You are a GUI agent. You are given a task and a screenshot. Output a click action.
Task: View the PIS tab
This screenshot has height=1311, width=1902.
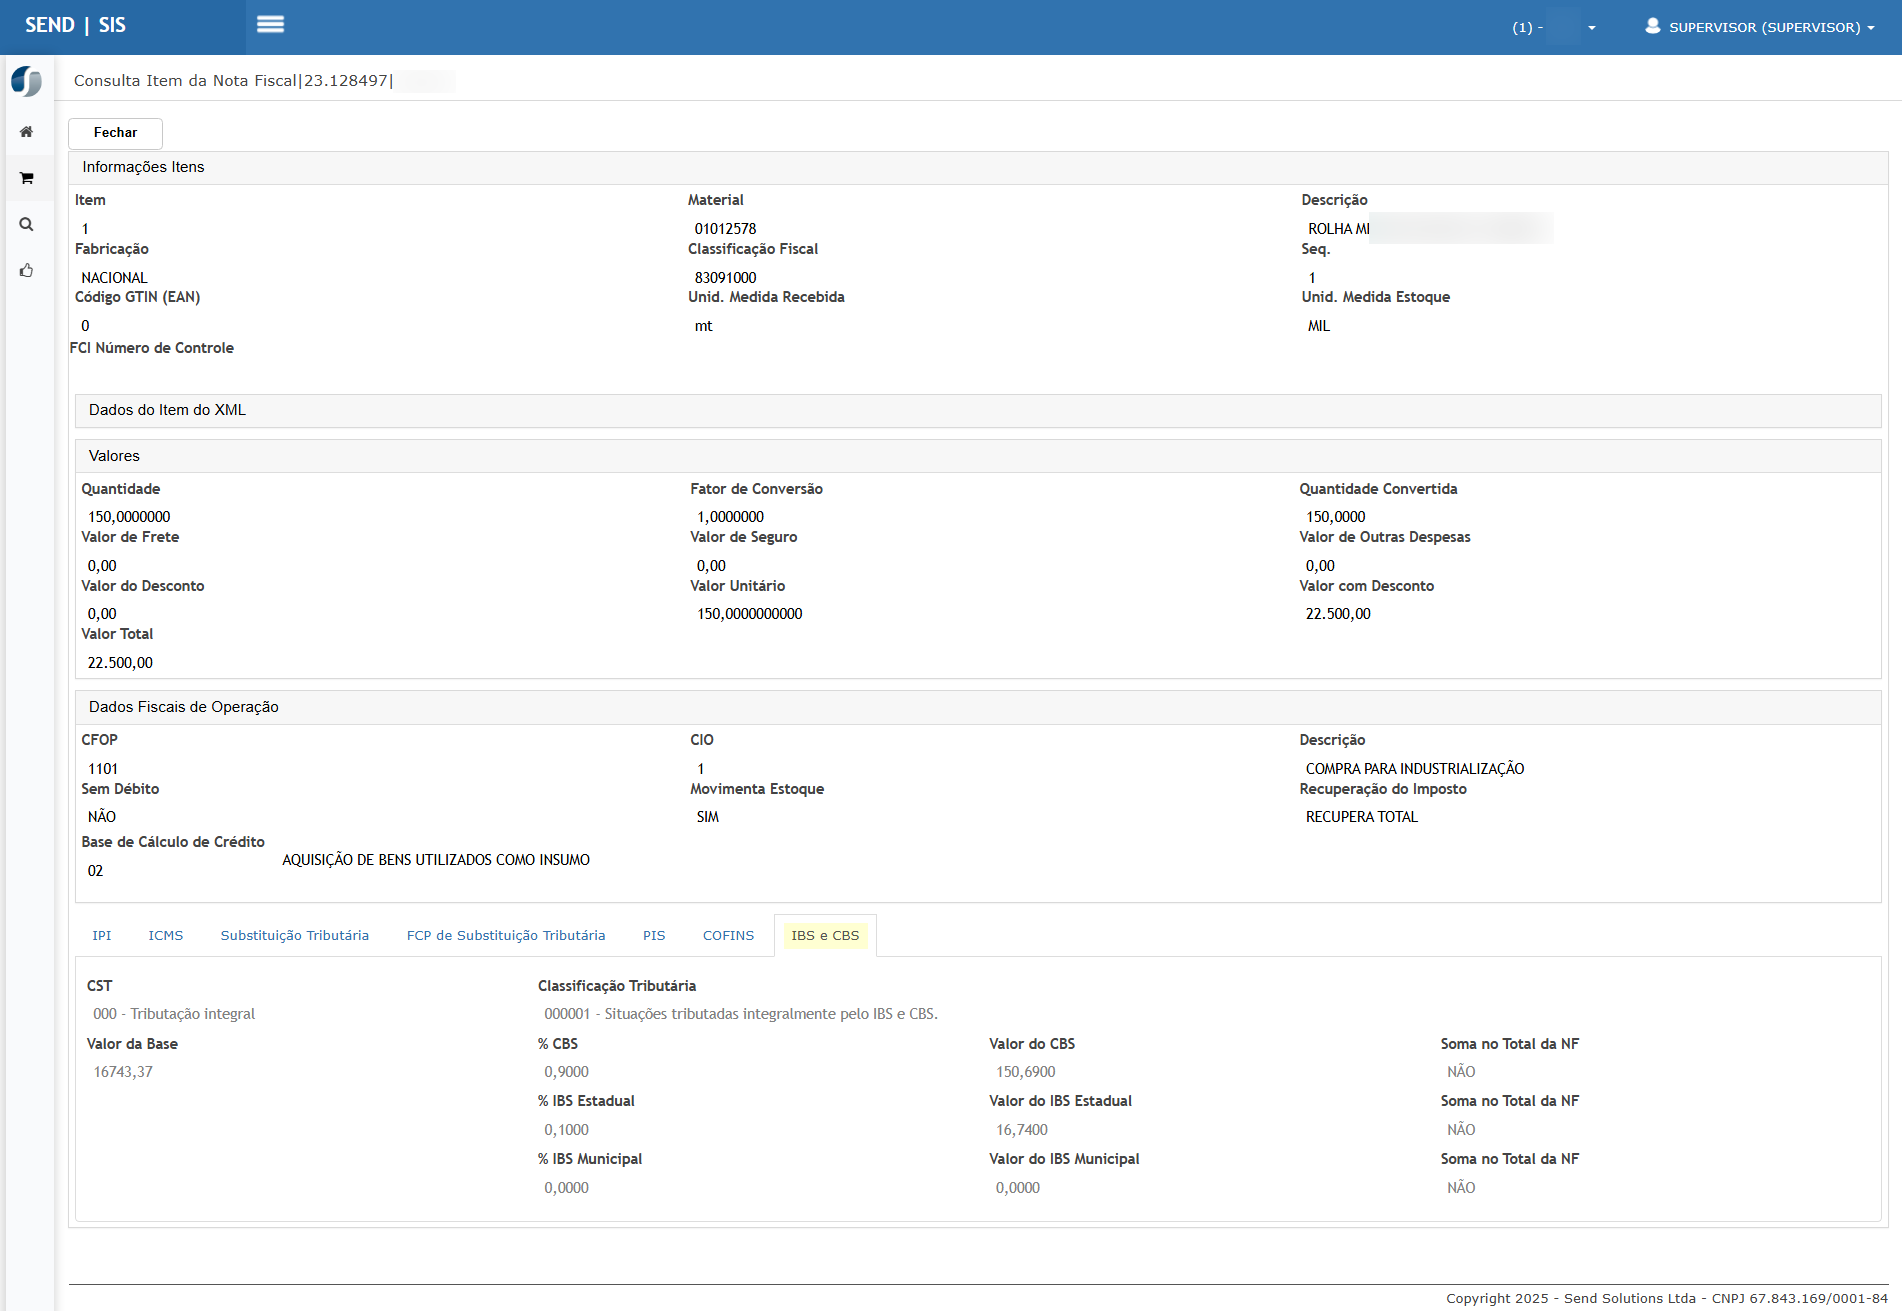[x=654, y=936]
